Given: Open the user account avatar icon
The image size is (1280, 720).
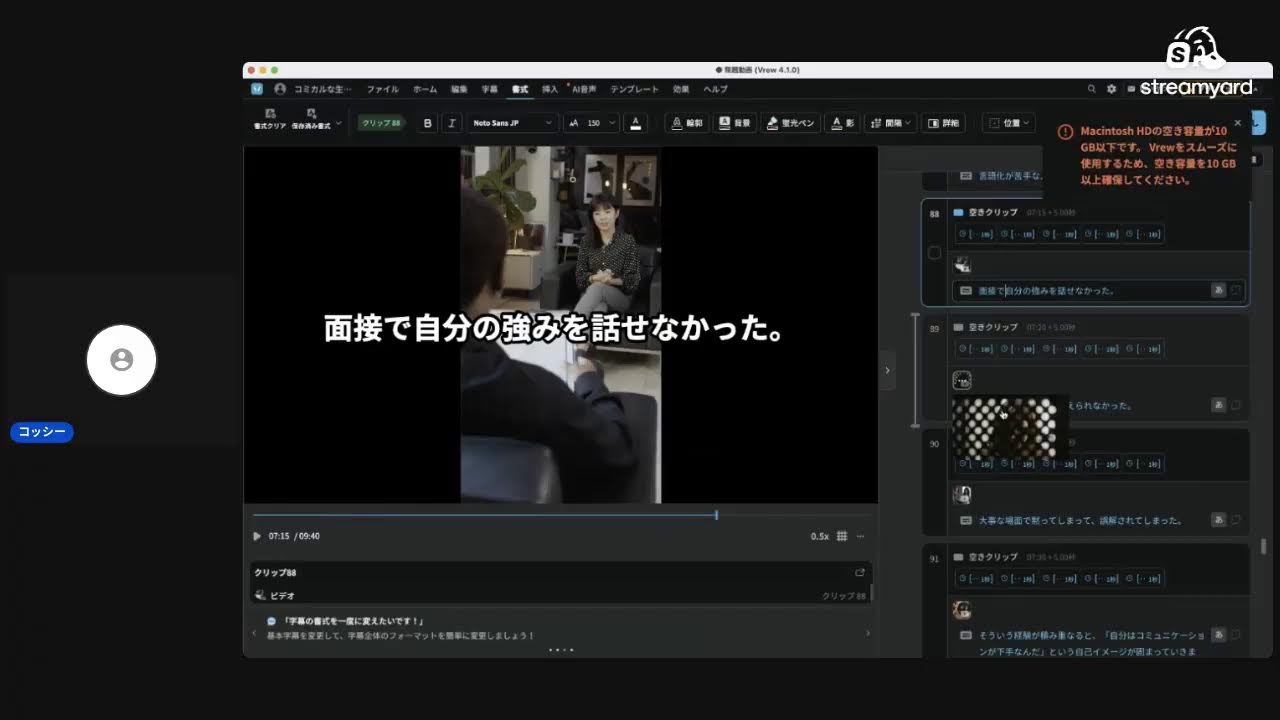Looking at the screenshot, I should [280, 89].
